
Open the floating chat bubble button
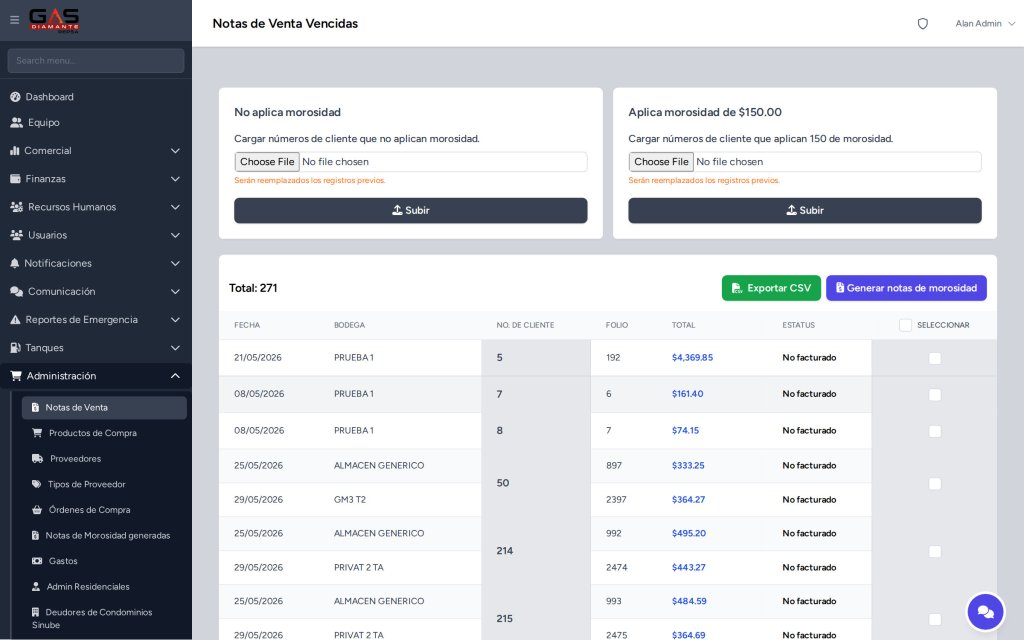coord(985,612)
